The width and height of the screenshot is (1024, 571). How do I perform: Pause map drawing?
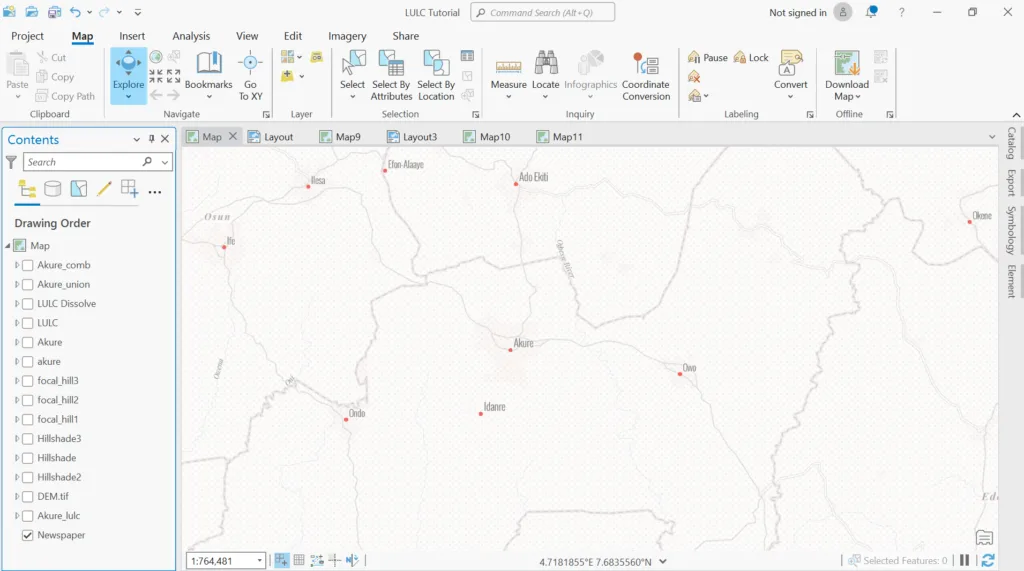click(x=965, y=560)
